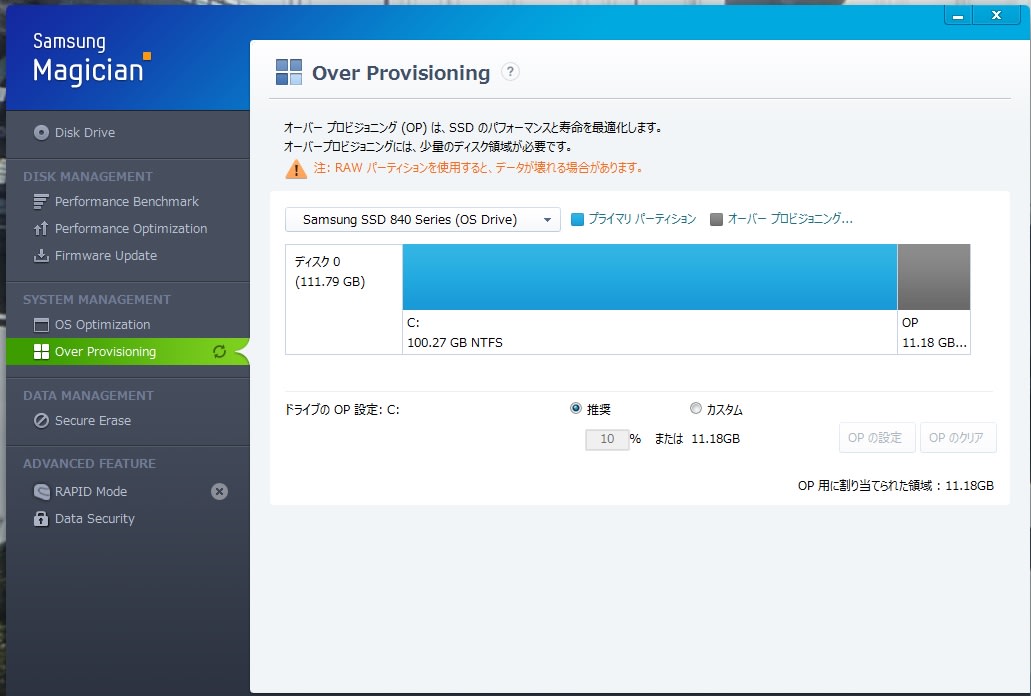Click the Over Provisioning header squares icon
Viewport: 1031px width, 696px height.
pyautogui.click(x=289, y=72)
